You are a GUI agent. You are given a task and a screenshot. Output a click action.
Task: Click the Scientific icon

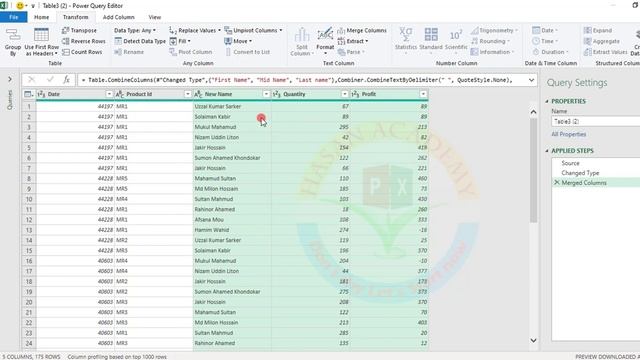(456, 35)
